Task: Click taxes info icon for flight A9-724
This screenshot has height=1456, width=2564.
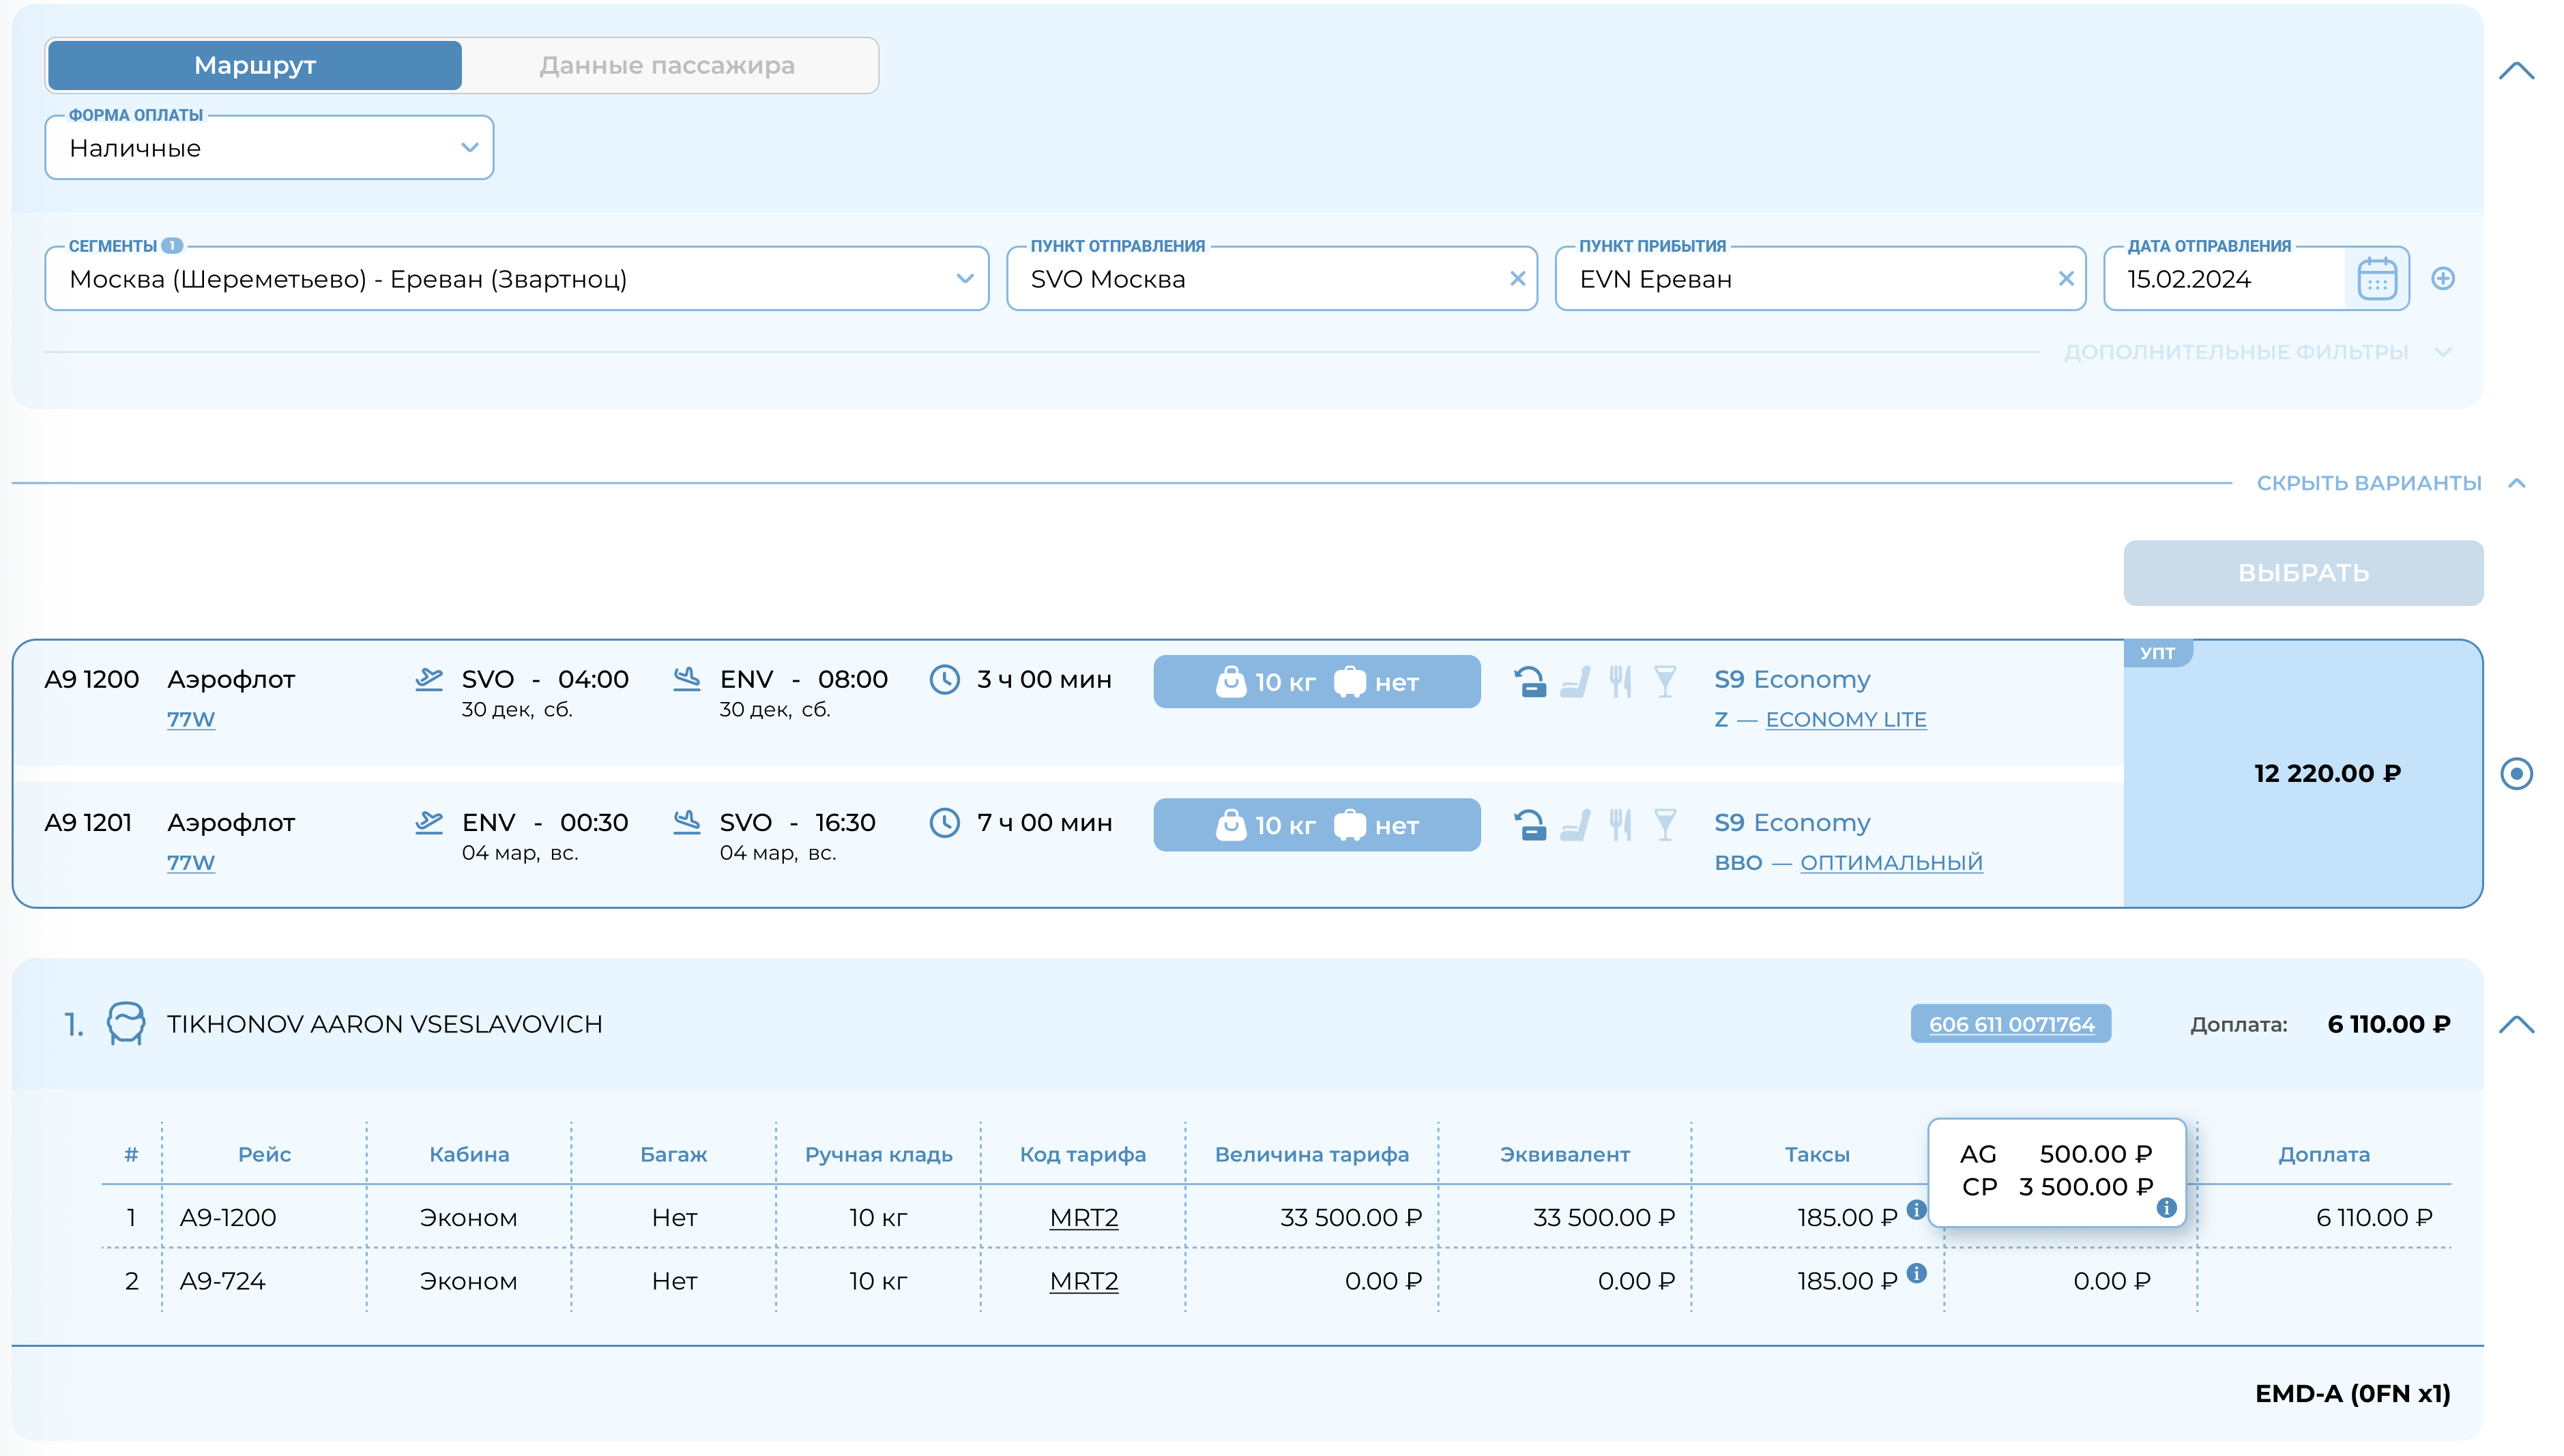Action: click(1916, 1273)
